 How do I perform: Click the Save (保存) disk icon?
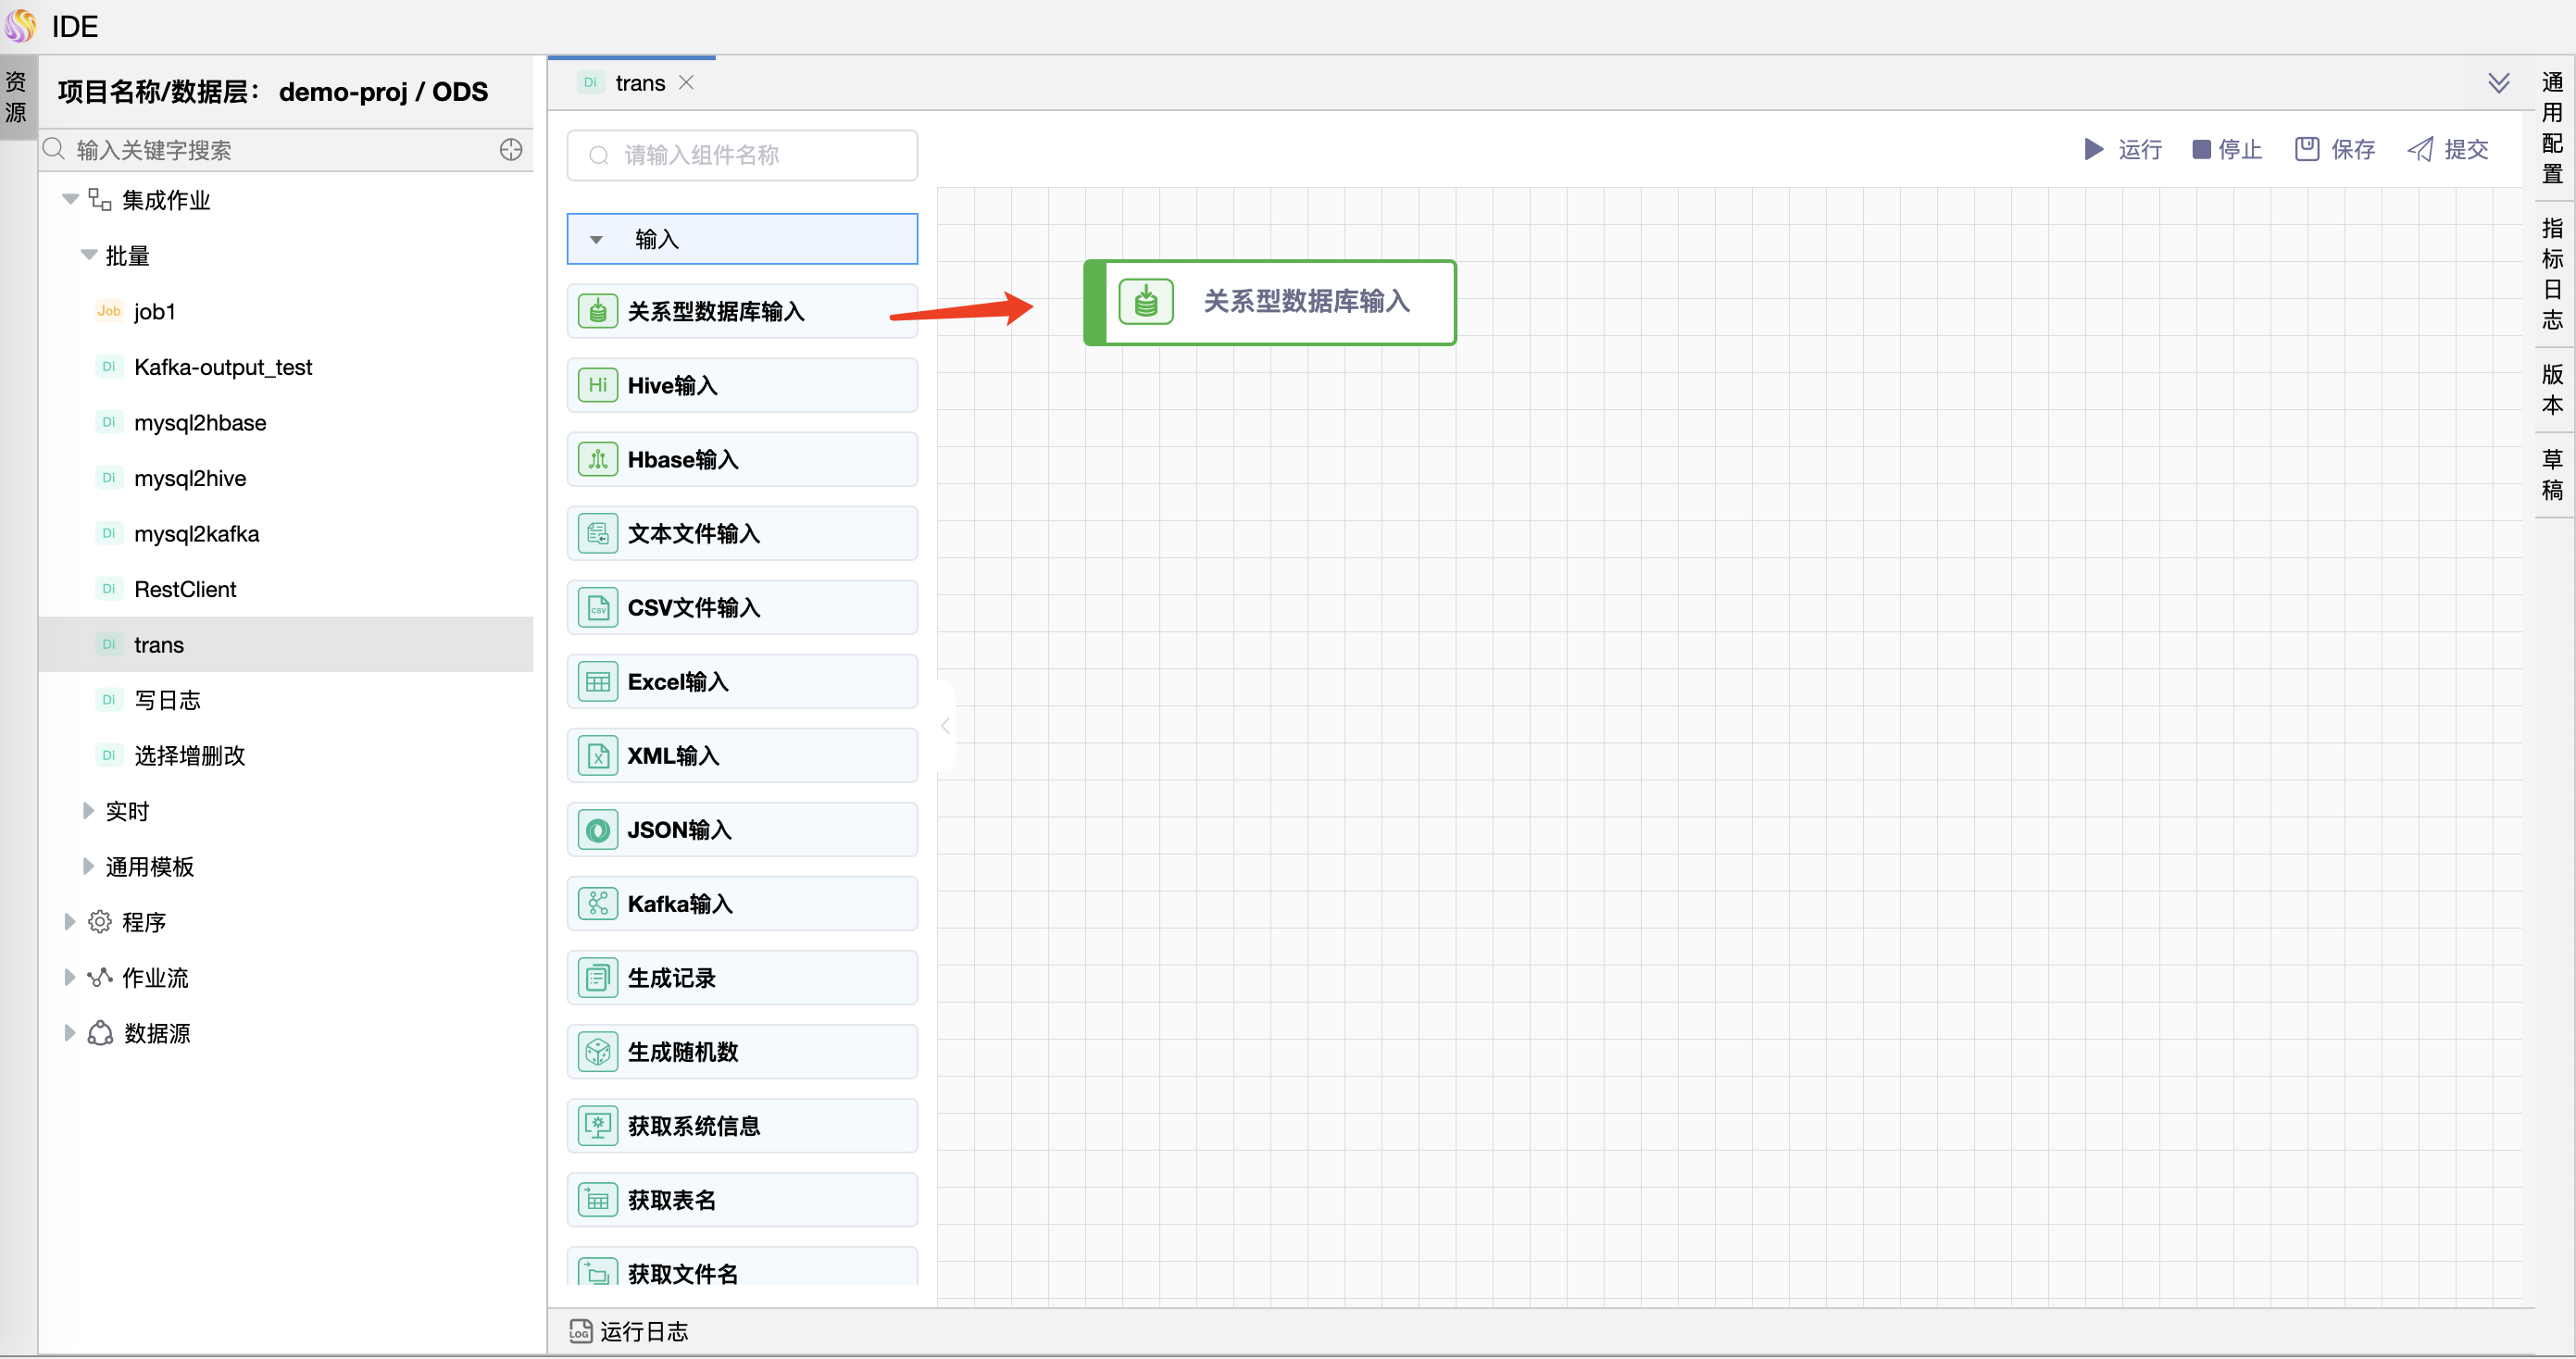(x=2307, y=150)
